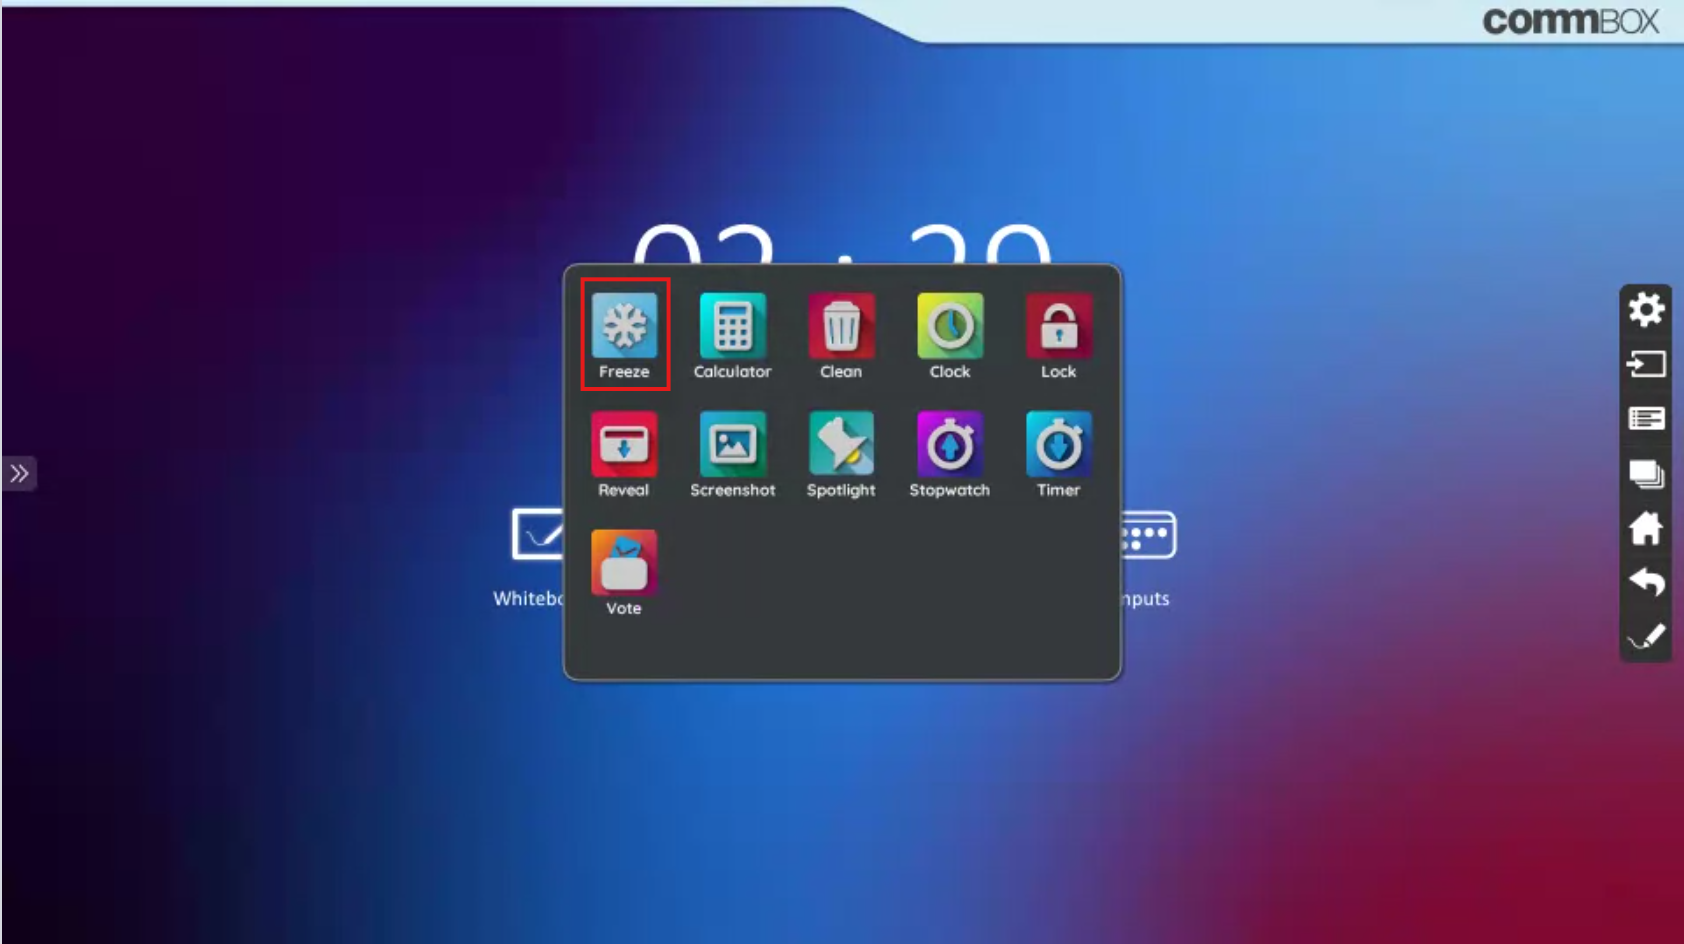Open the Whiteboard app
1684x944 pixels.
535,535
